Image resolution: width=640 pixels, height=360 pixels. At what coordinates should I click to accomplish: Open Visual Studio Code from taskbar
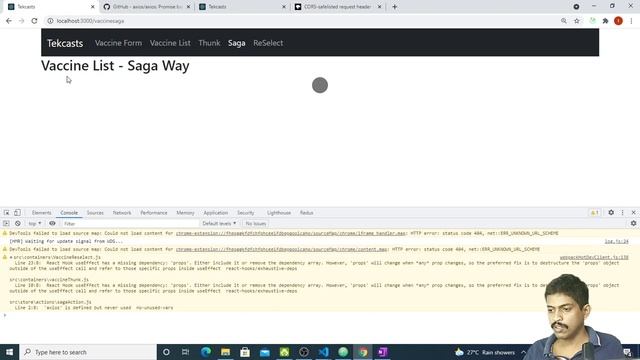tap(323, 352)
